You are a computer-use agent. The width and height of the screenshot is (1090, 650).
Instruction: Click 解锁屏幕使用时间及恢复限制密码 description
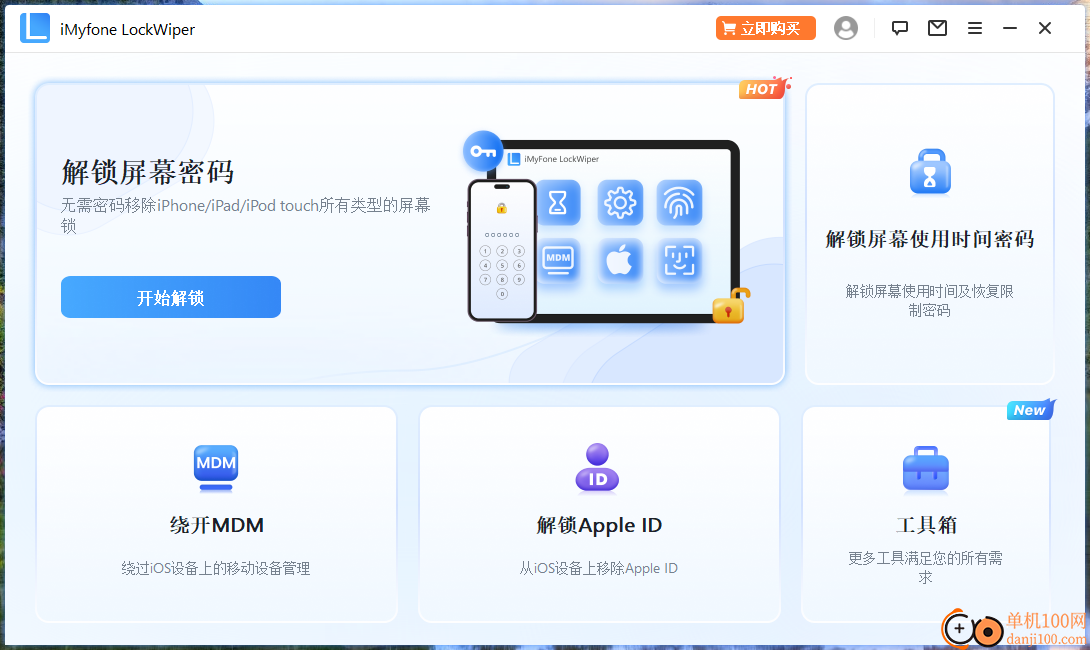click(x=929, y=300)
